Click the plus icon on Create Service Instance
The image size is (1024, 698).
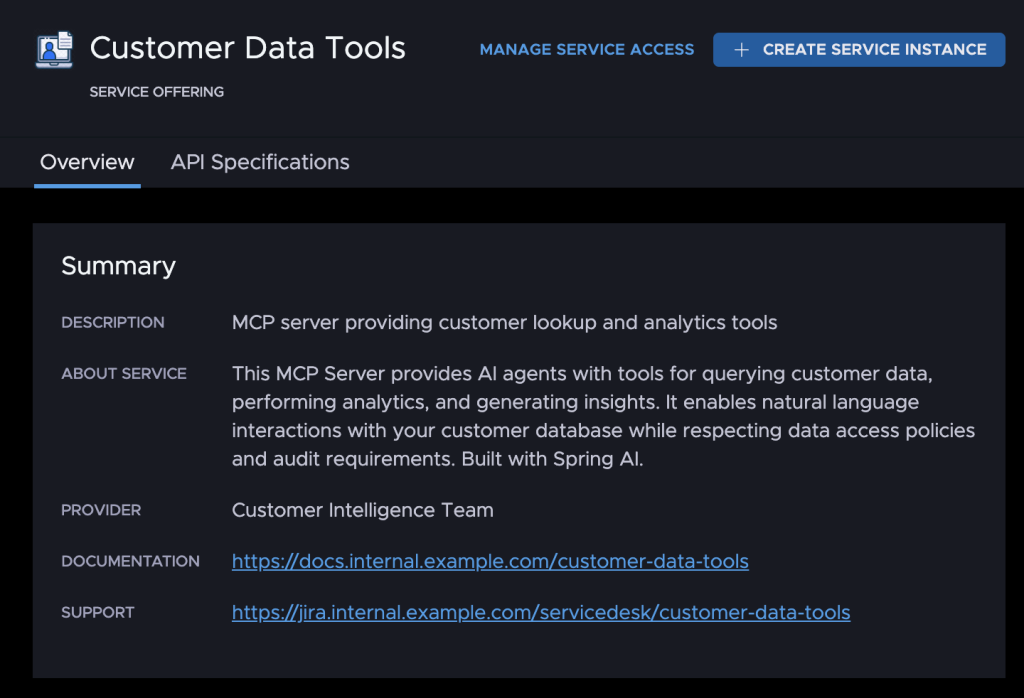[741, 49]
